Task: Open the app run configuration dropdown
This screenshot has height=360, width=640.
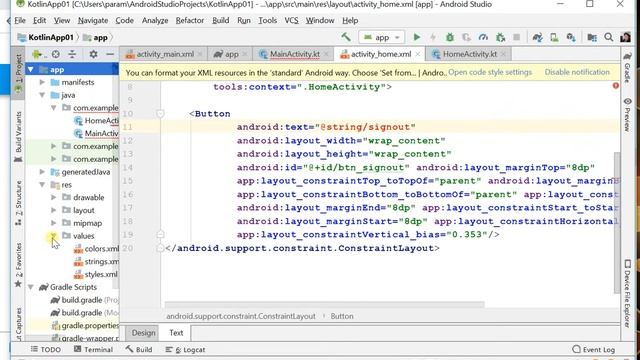Action: (382, 37)
